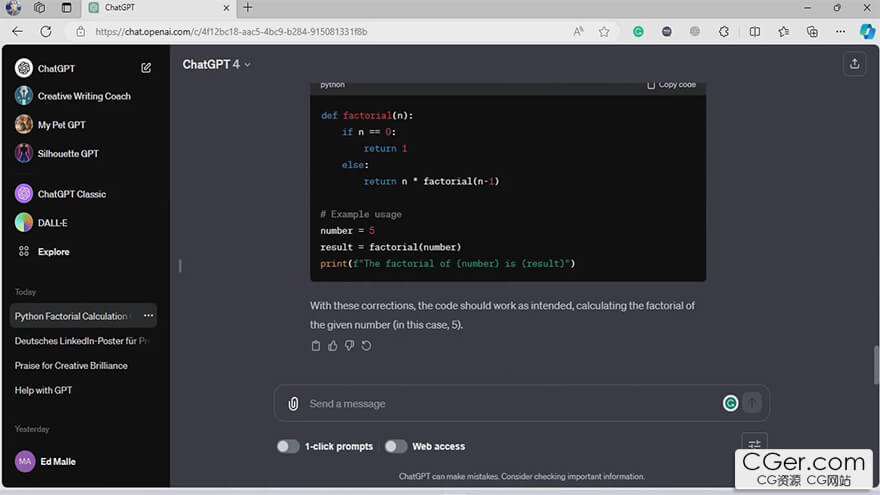880x495 pixels.
Task: Open prompt settings sliders icon
Action: [x=754, y=444]
